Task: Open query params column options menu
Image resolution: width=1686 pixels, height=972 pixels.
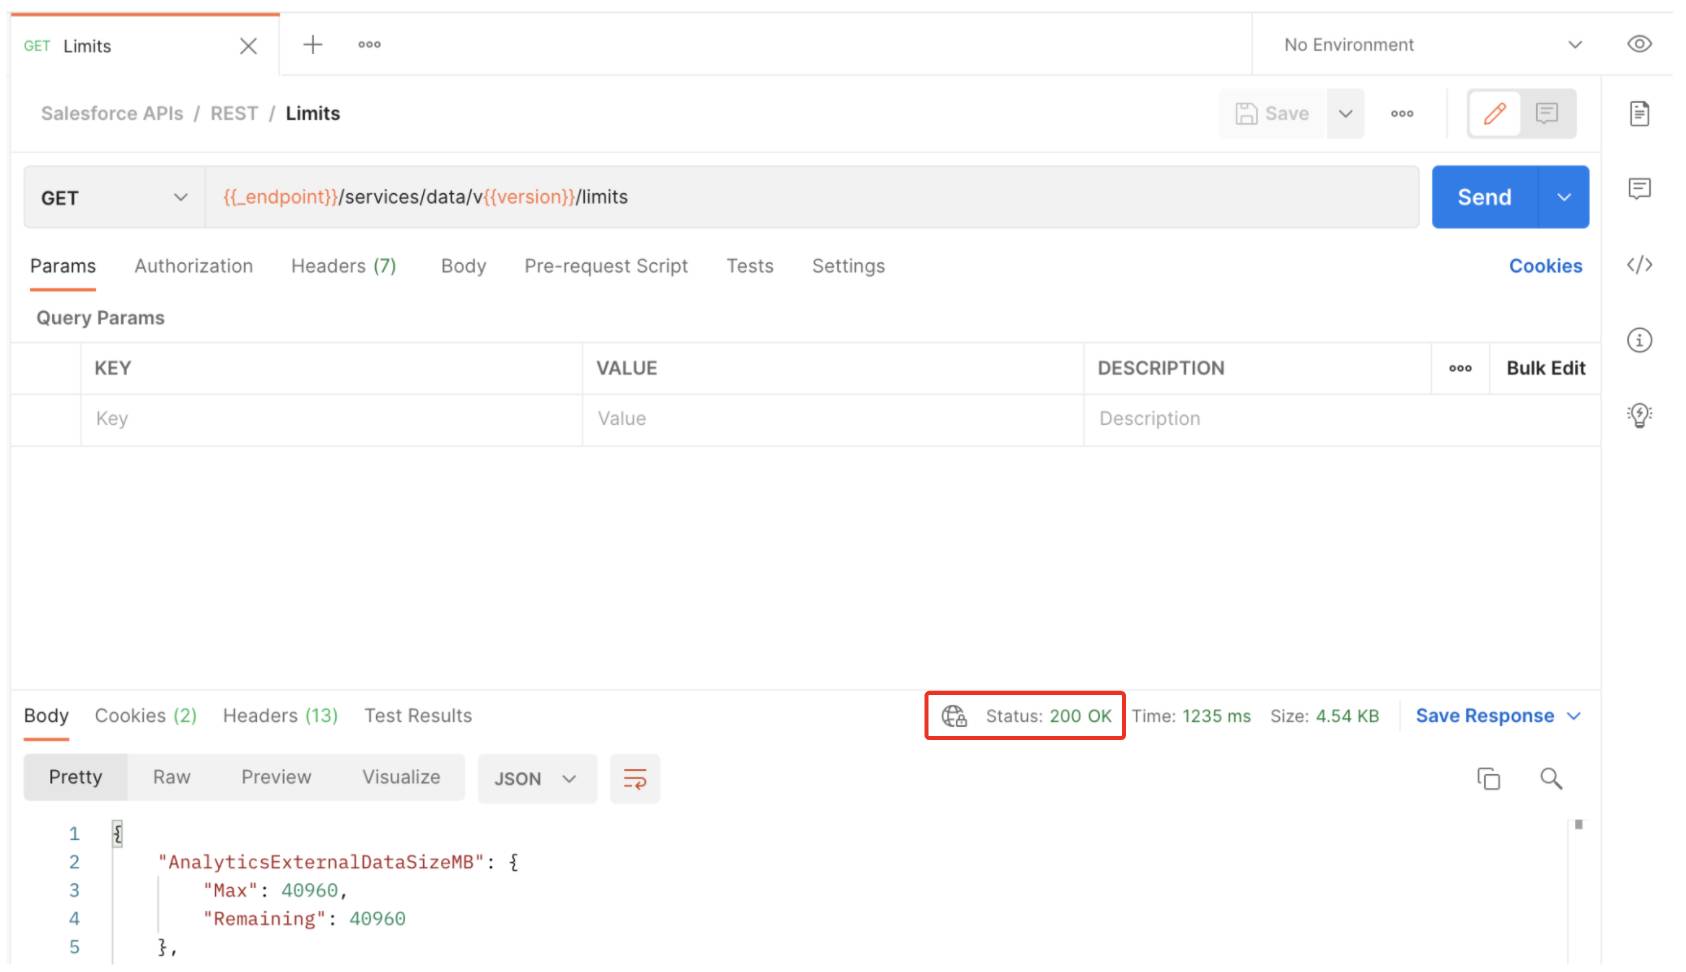Action: tap(1460, 368)
